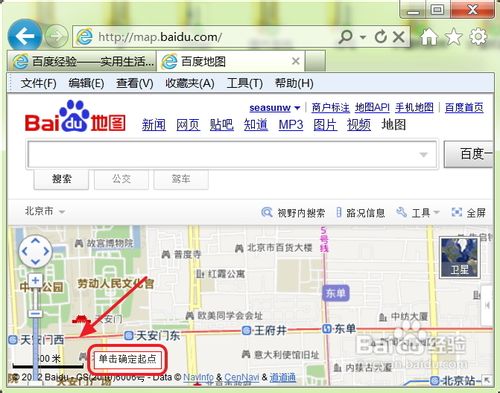Select the 百度地图 tab
Screen dimensions: 500x393
click(231, 61)
